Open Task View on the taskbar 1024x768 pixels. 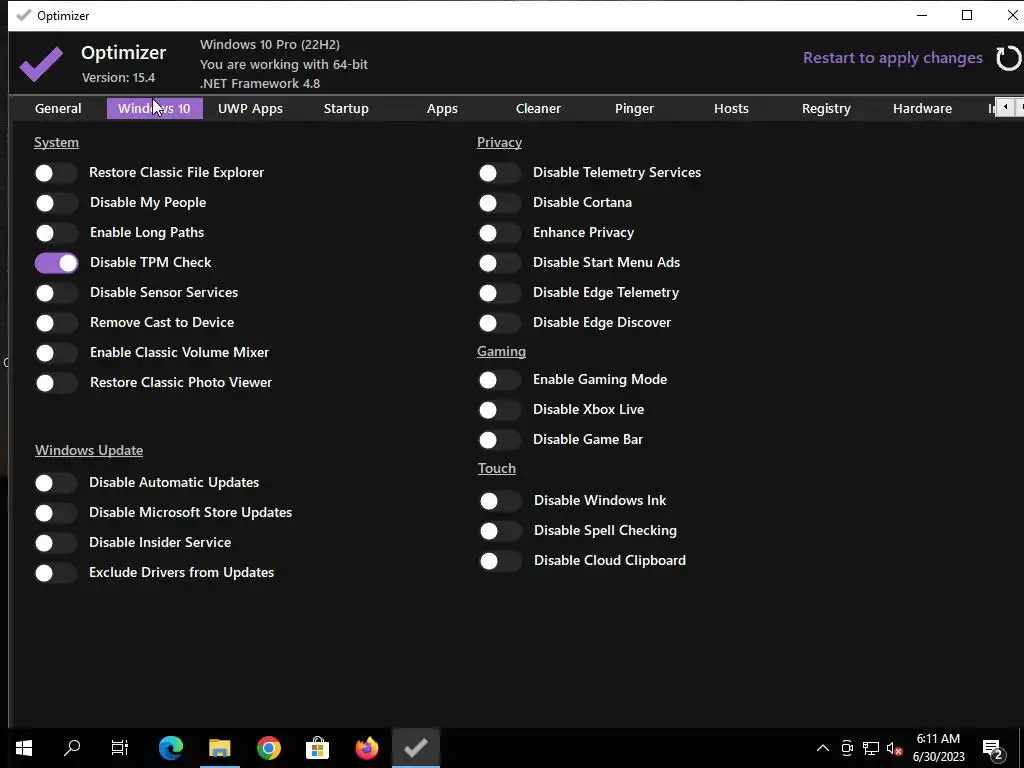pos(120,748)
